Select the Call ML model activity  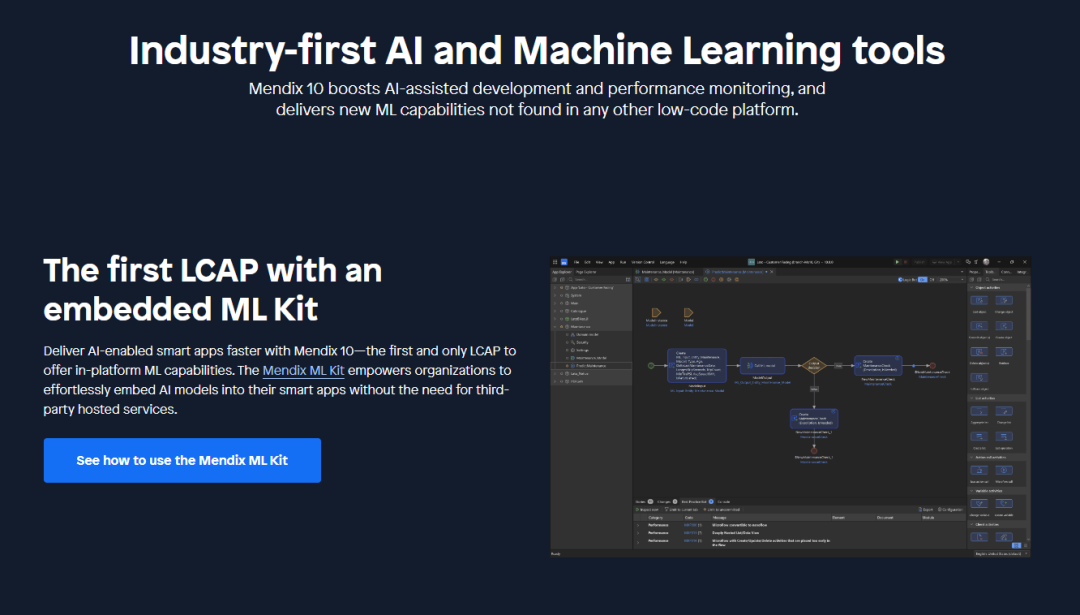point(764,366)
